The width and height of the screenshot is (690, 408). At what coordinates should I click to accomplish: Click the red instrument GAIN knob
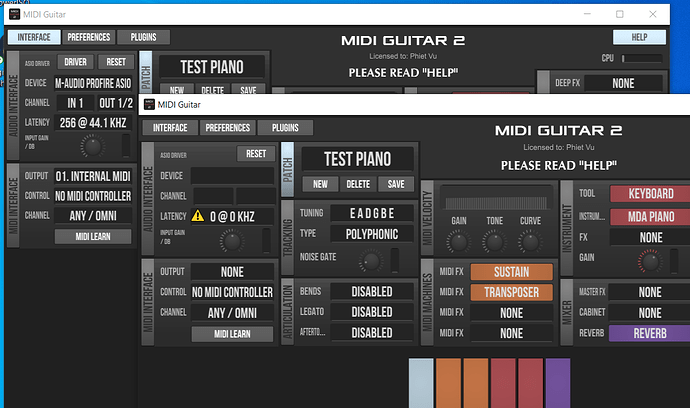pos(650,261)
